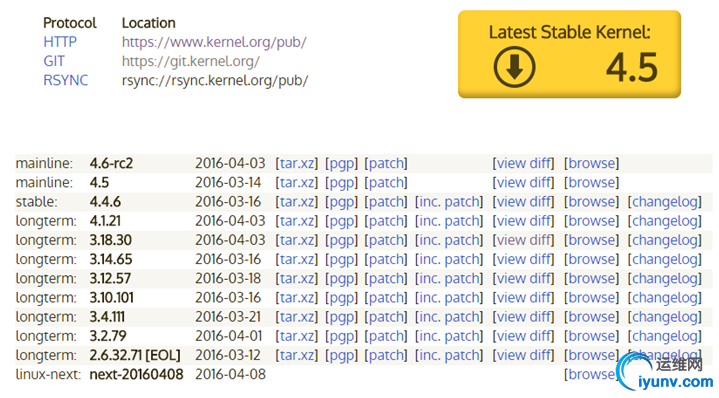Open pgp signature for mainline 4.5
719x398 pixels.
pyautogui.click(x=341, y=182)
